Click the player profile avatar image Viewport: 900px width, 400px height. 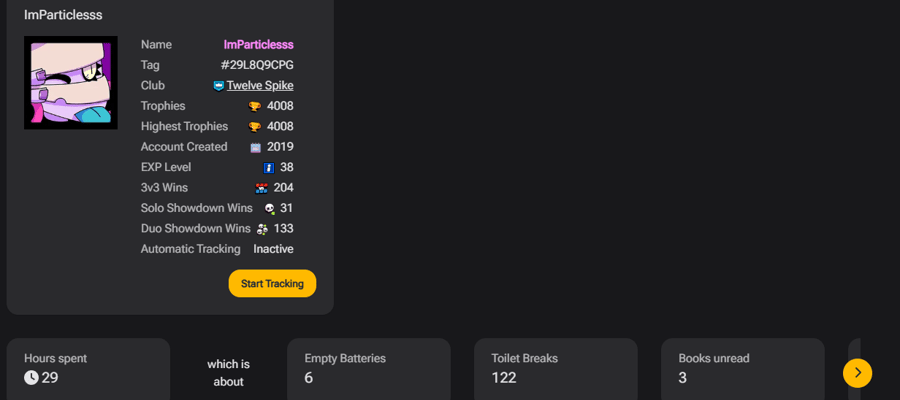click(71, 83)
